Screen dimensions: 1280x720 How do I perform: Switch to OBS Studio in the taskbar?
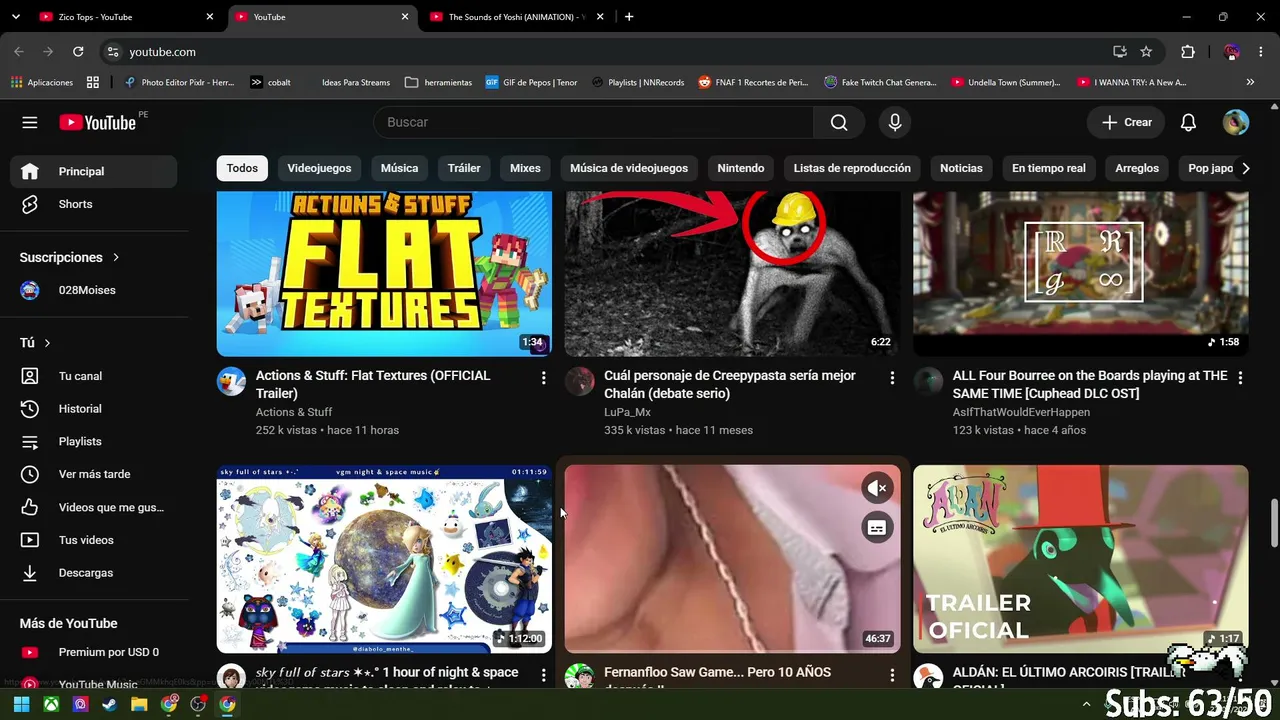click(x=198, y=704)
